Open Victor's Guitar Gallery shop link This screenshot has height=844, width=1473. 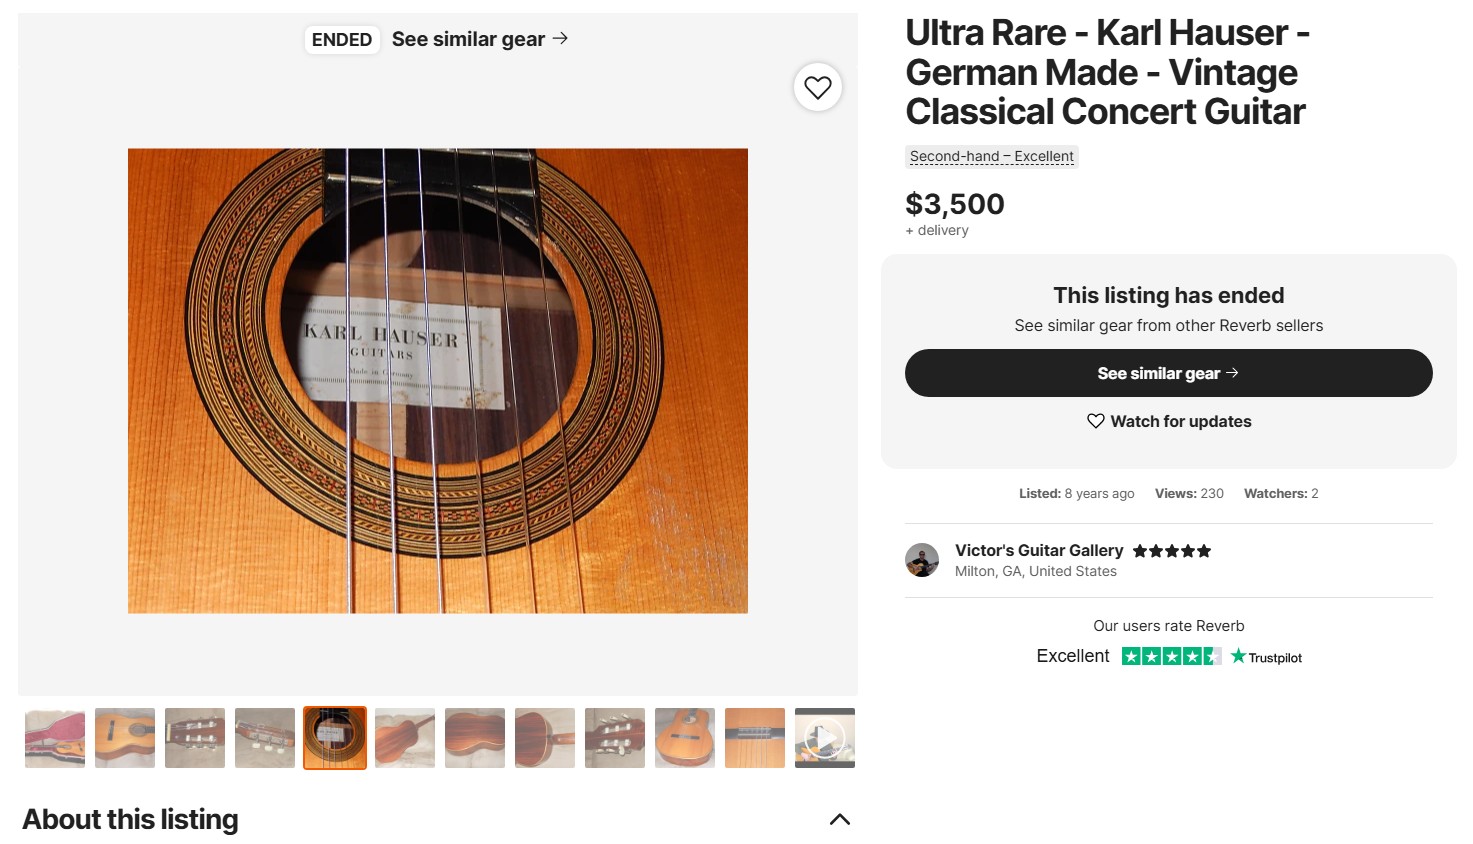coord(1038,551)
